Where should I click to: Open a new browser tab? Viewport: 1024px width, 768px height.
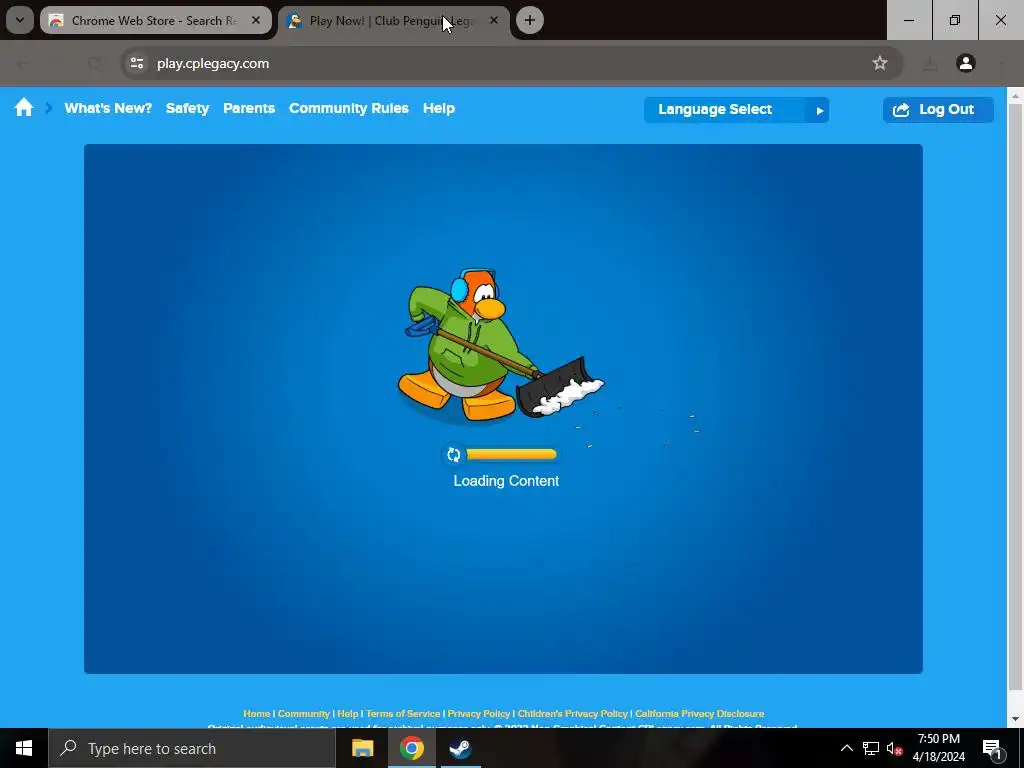pos(530,20)
